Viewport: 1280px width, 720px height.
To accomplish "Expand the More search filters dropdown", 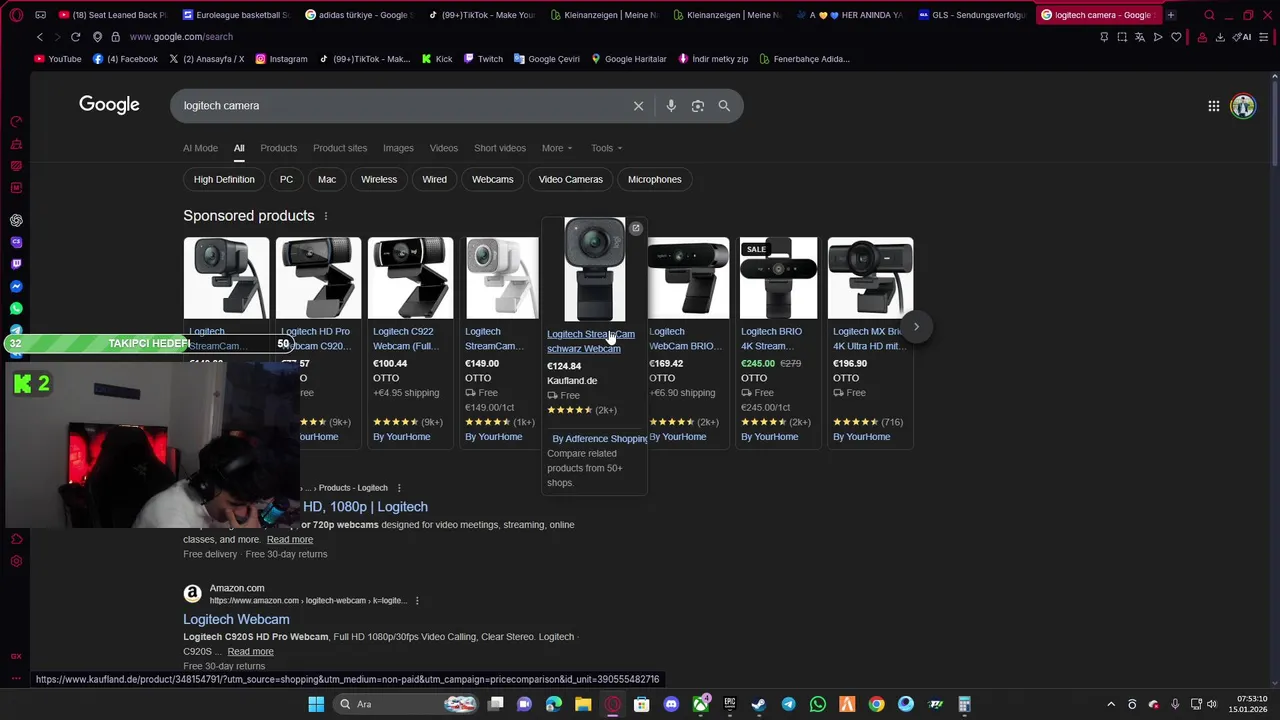I will point(557,148).
